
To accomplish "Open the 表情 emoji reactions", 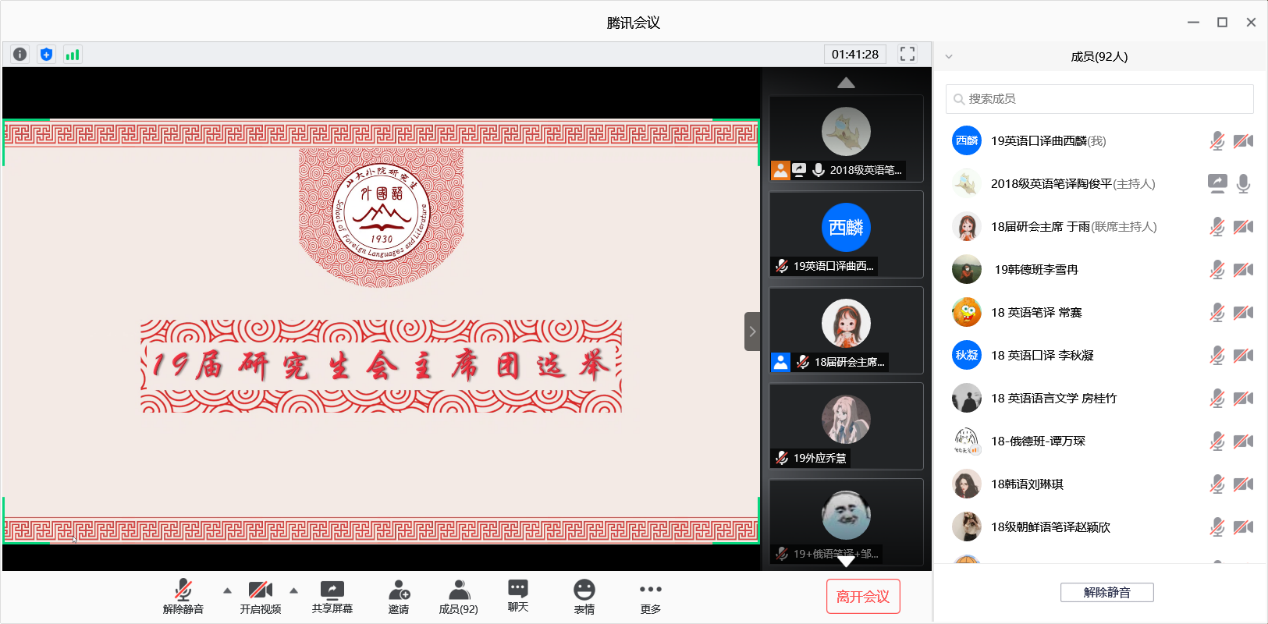I will tap(584, 597).
